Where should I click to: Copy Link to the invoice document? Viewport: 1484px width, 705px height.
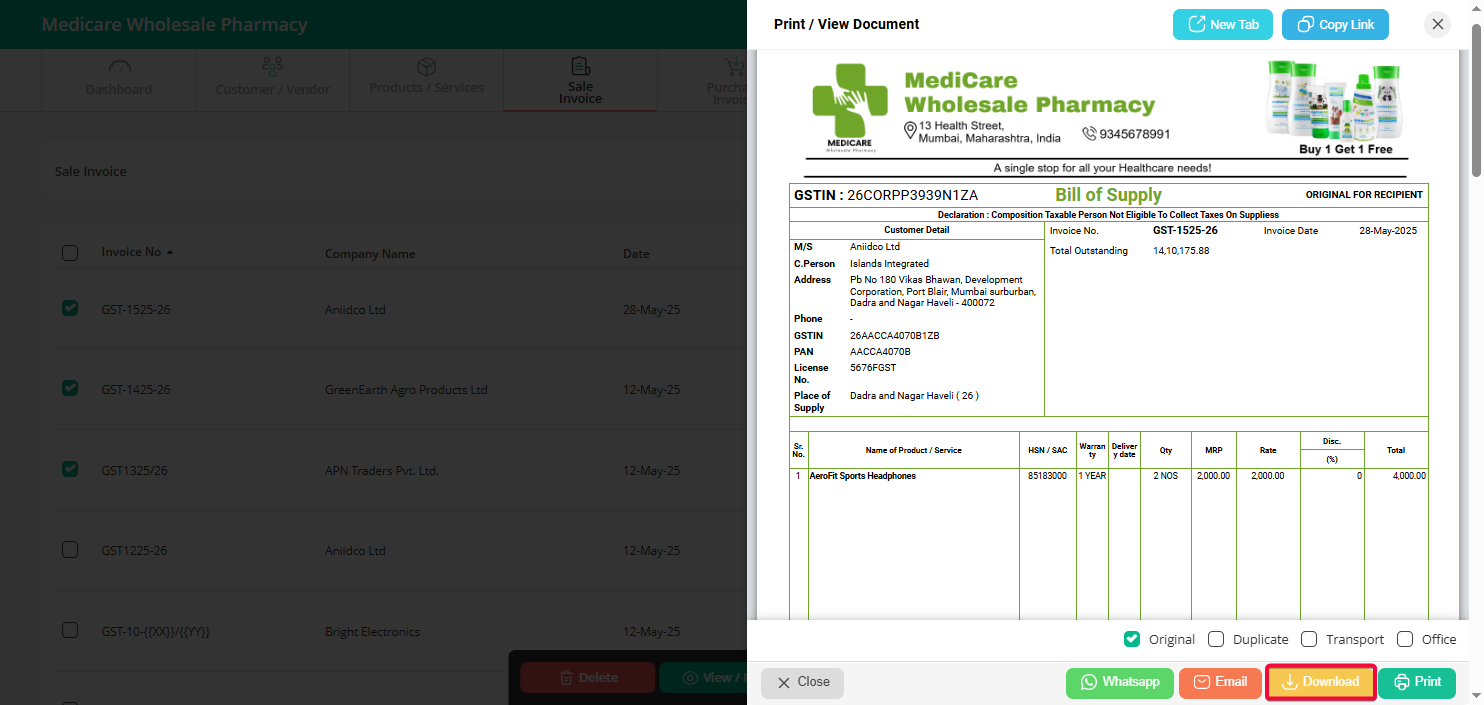pyautogui.click(x=1335, y=24)
